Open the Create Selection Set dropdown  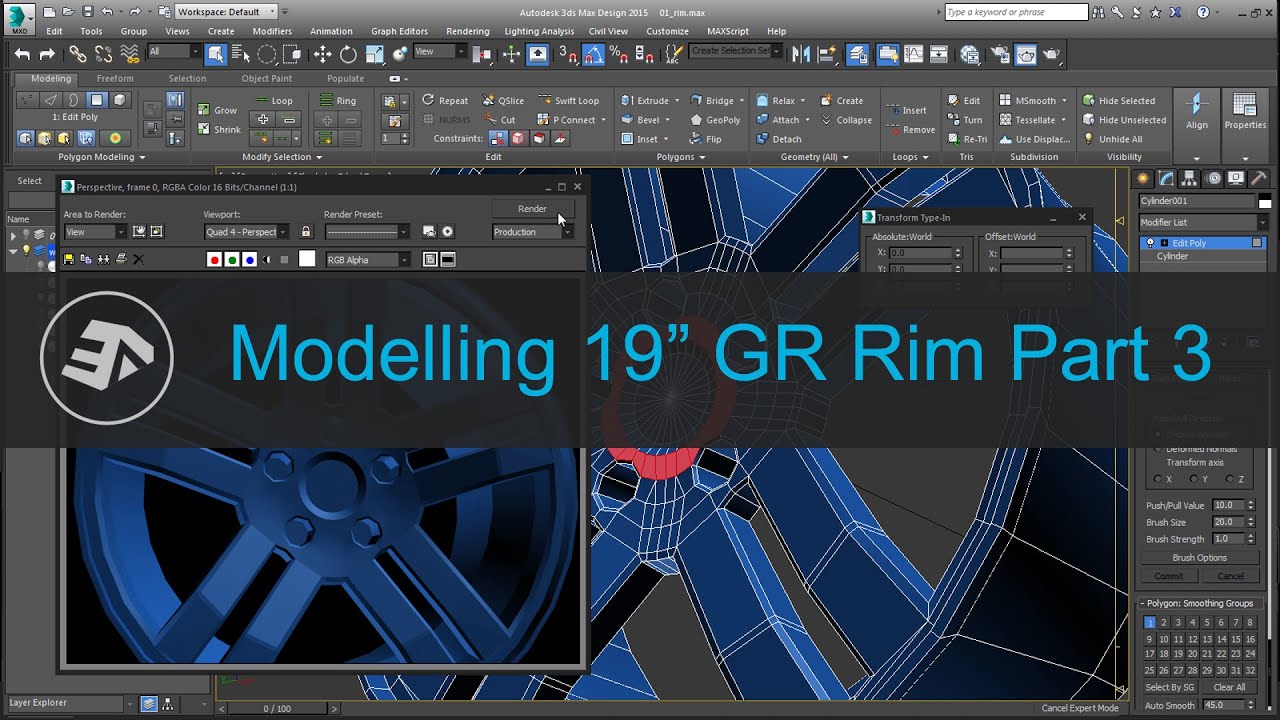[x=736, y=51]
